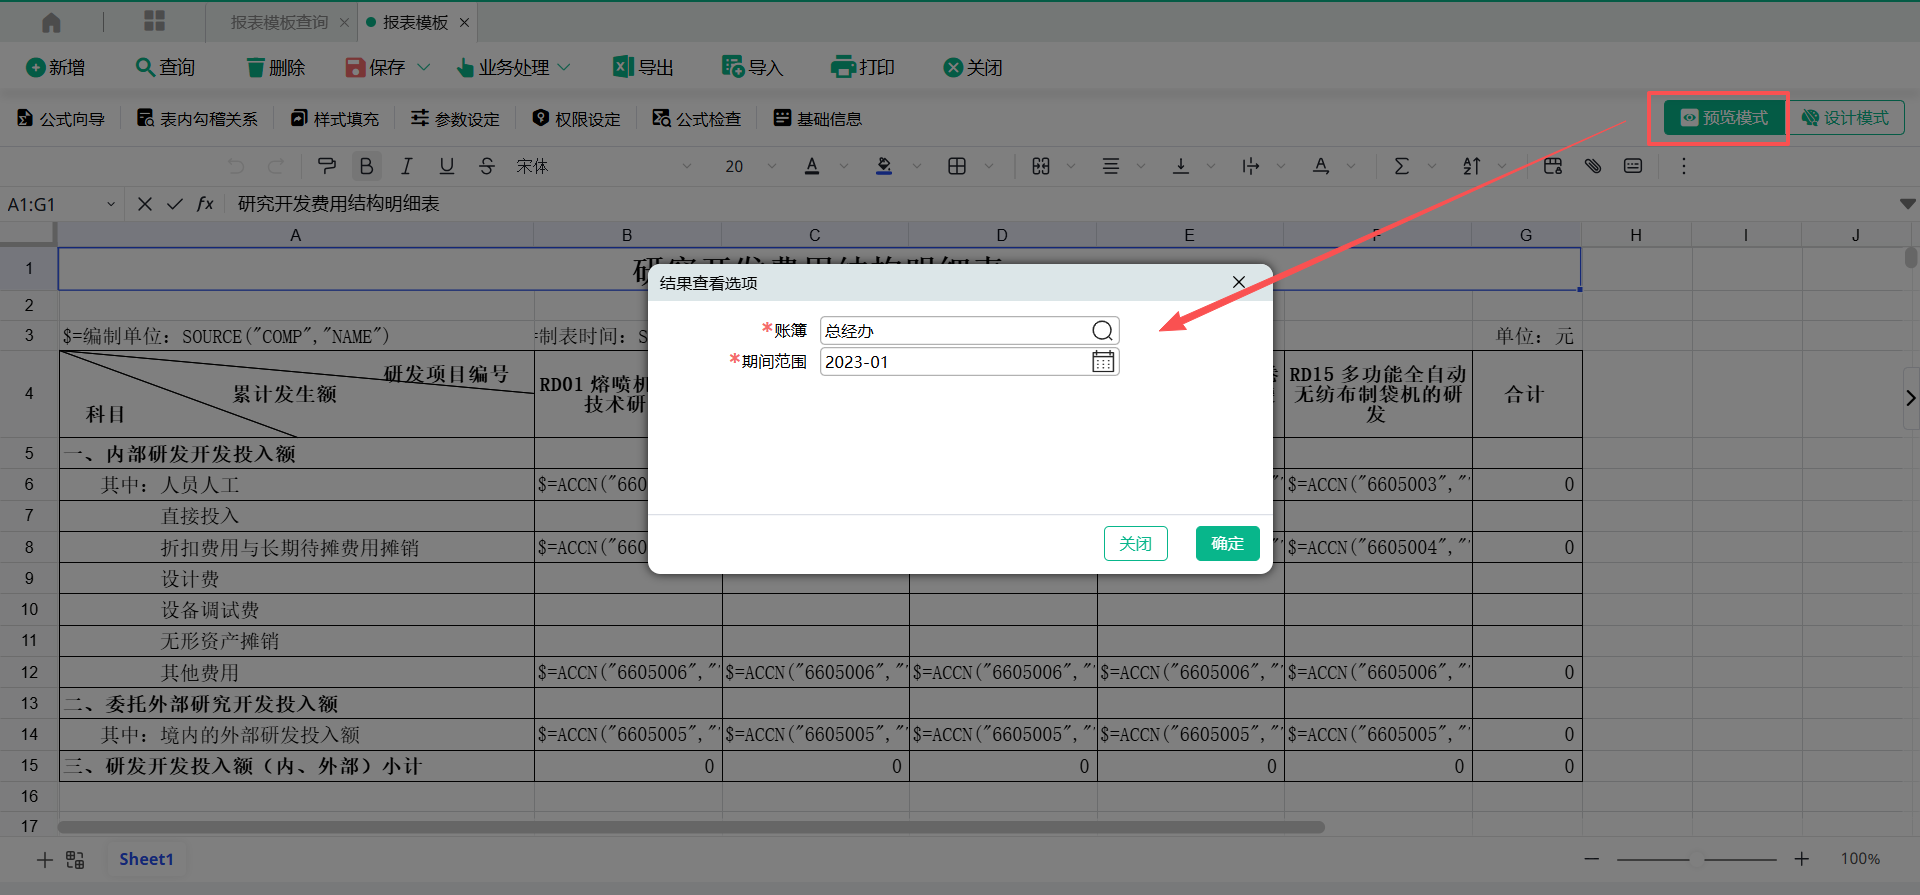Close the 结果查看选项 dialog with X
The width and height of the screenshot is (1920, 895).
tap(1238, 283)
